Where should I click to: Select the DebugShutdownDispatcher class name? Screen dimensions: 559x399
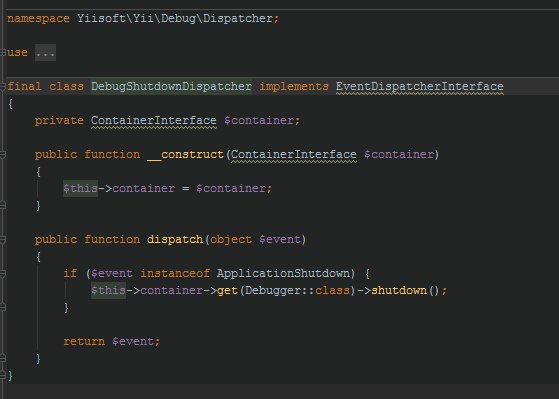click(x=171, y=86)
